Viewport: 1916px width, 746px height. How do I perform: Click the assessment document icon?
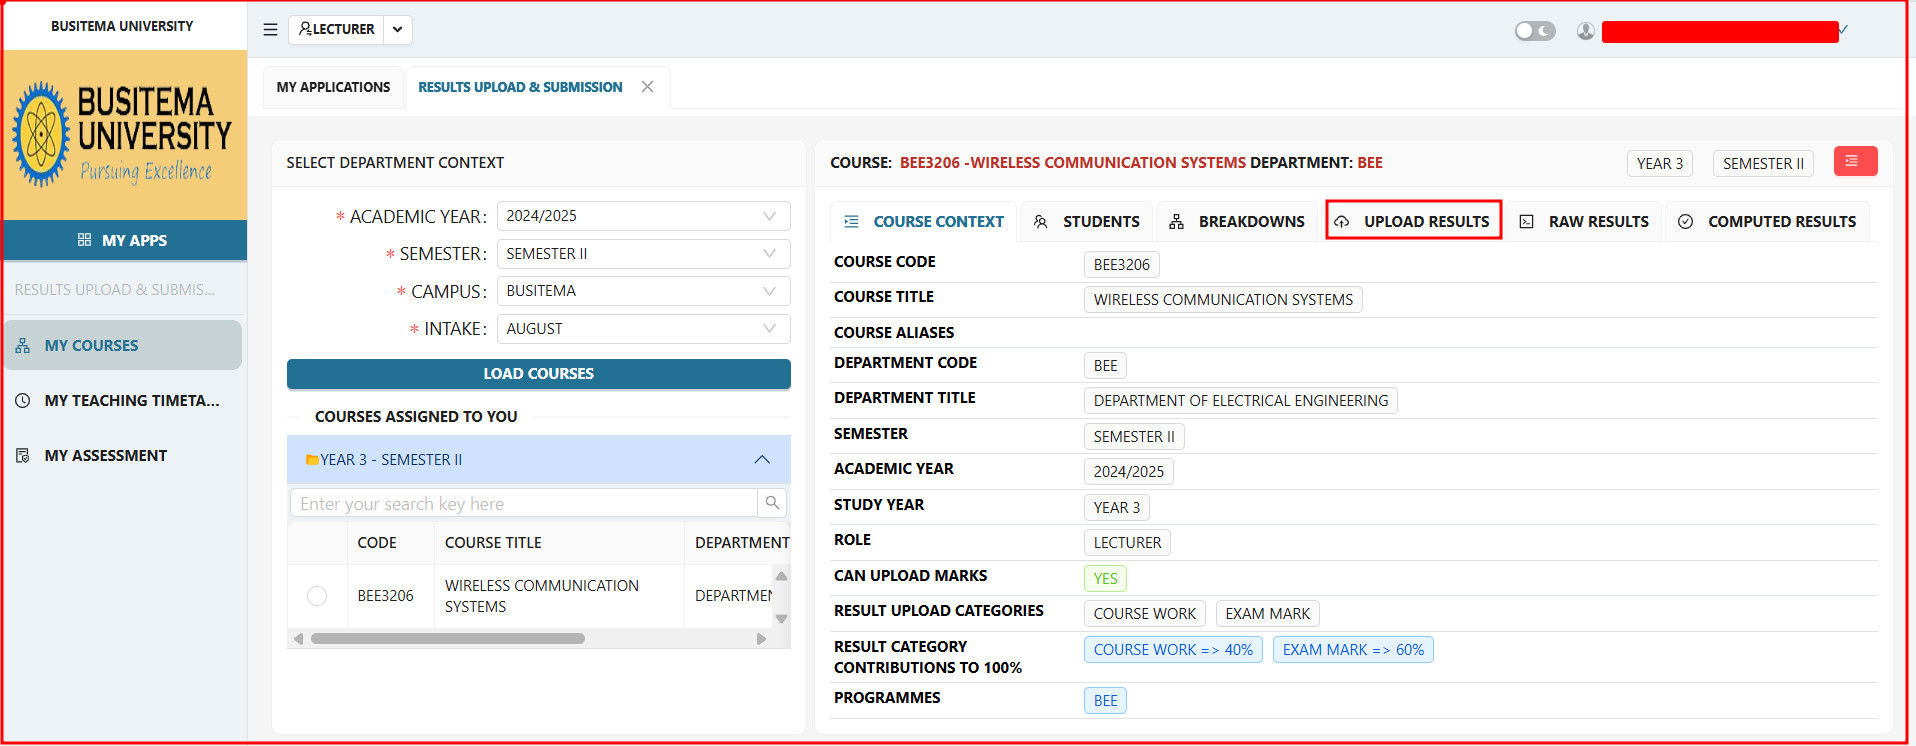(x=23, y=455)
